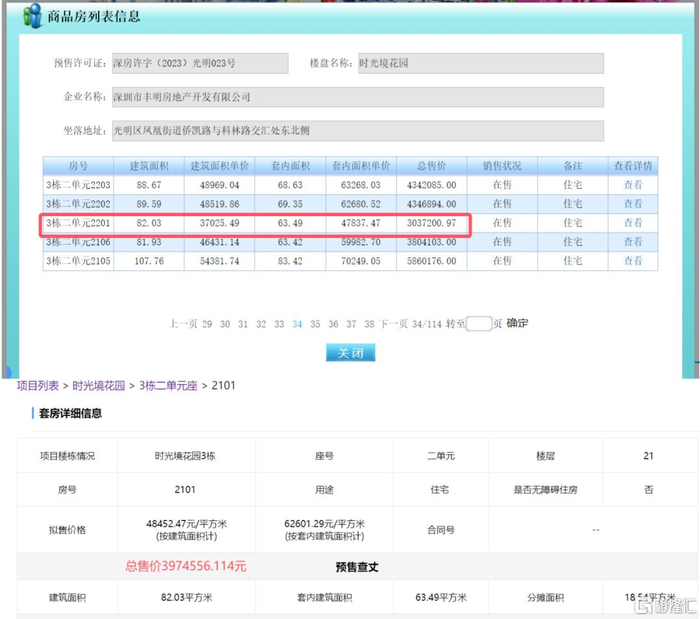Select page 38 in pagination

[369, 324]
